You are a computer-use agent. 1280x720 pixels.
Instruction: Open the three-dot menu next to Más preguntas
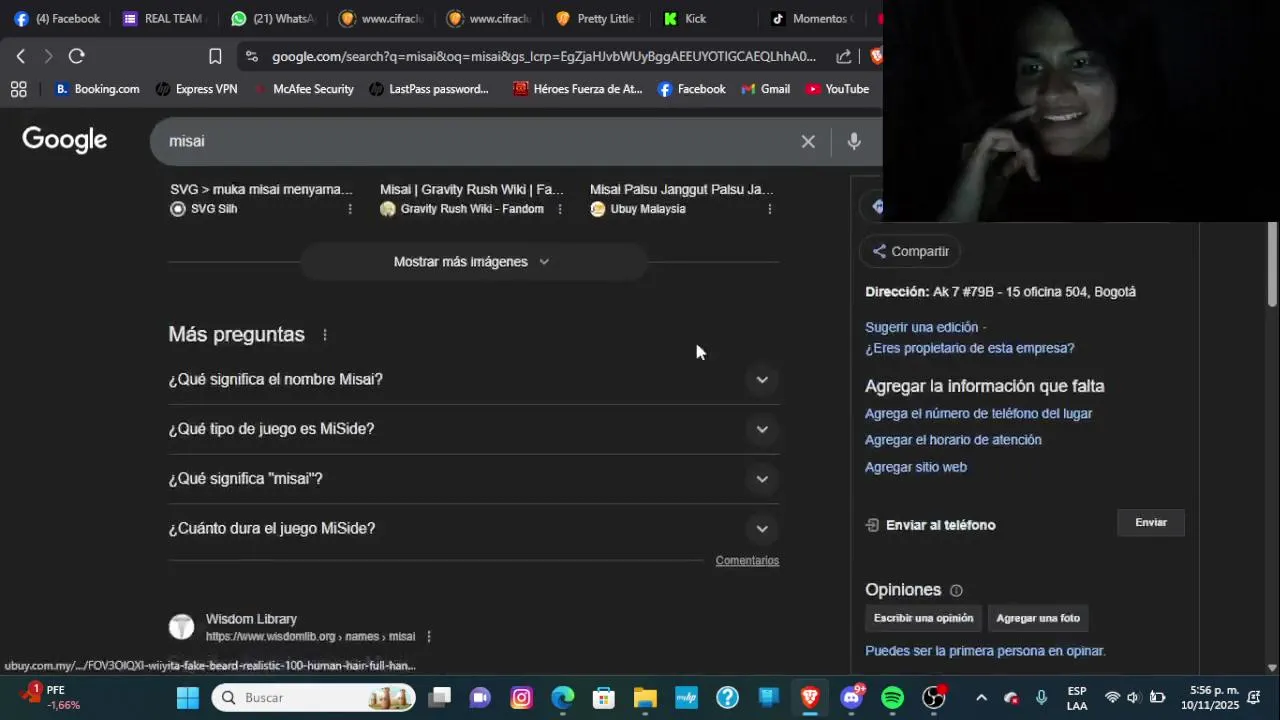325,335
